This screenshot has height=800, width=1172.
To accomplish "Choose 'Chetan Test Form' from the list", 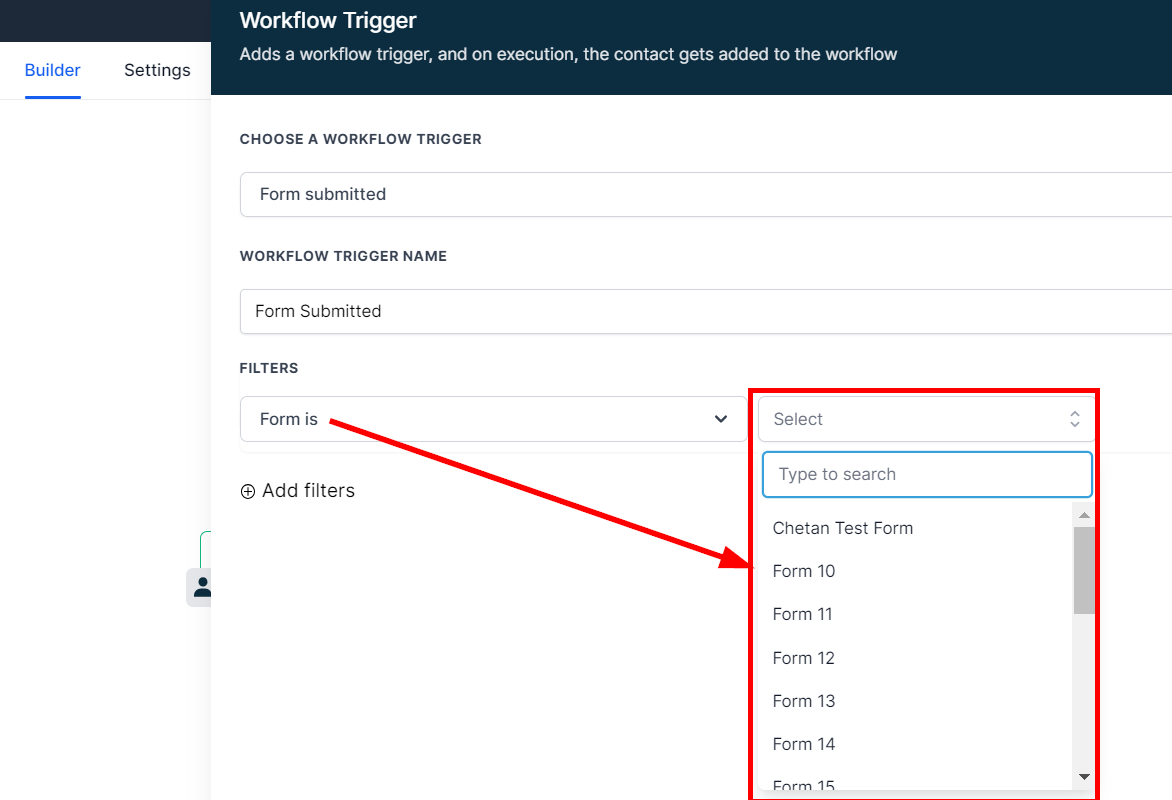I will click(842, 528).
